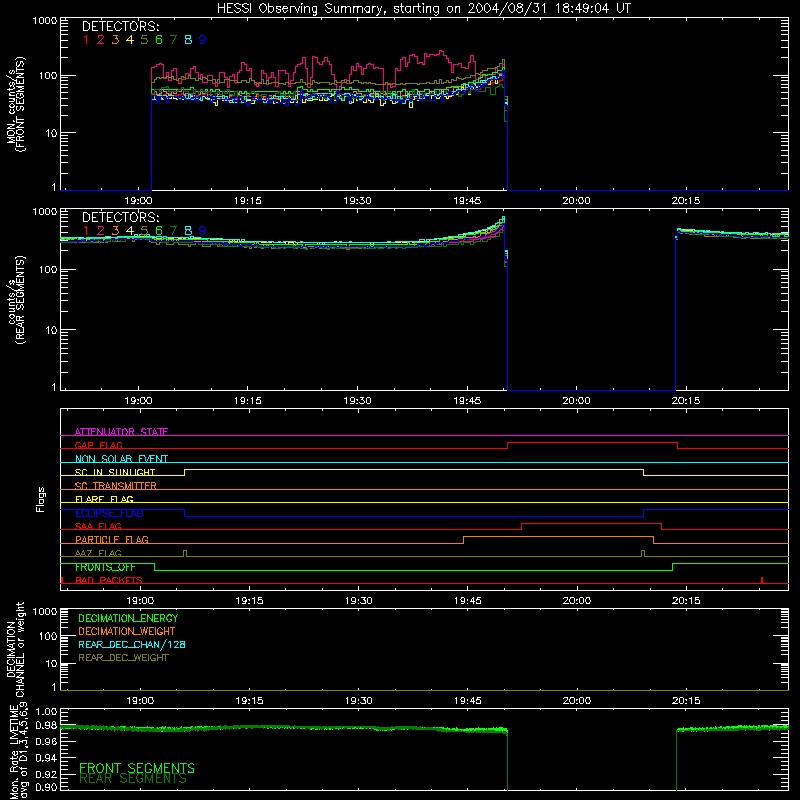The height and width of the screenshot is (800, 800).
Task: Click the raised SAA_FLAG segment
Action: tap(591, 524)
